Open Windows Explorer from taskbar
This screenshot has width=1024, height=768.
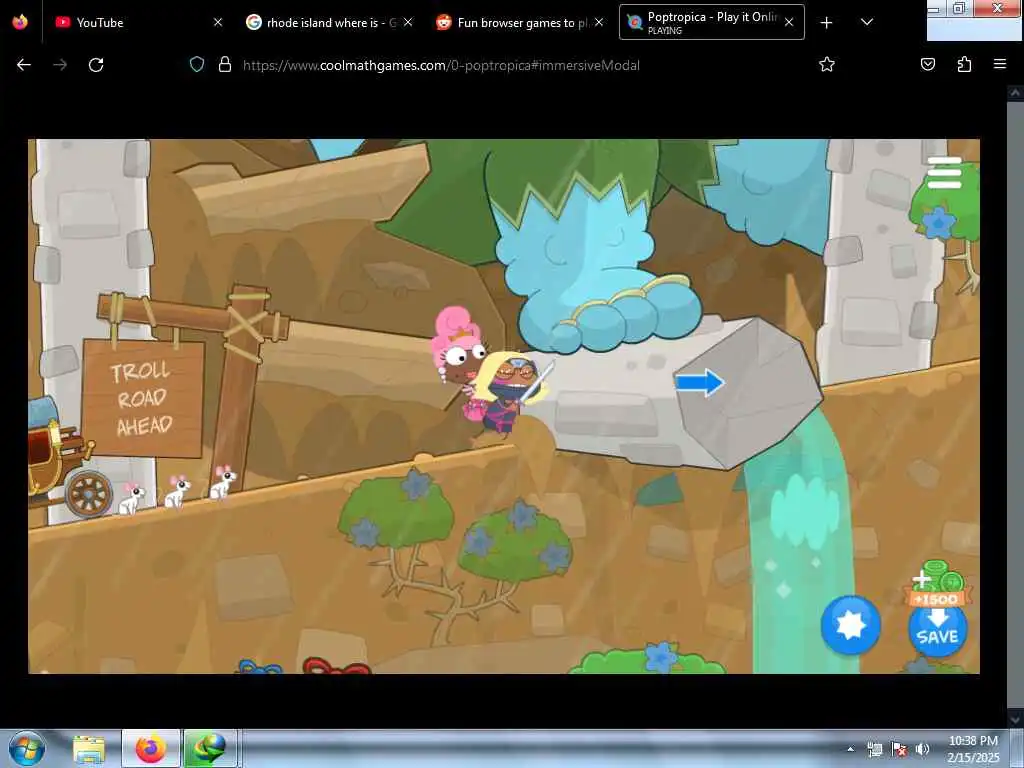pos(89,749)
